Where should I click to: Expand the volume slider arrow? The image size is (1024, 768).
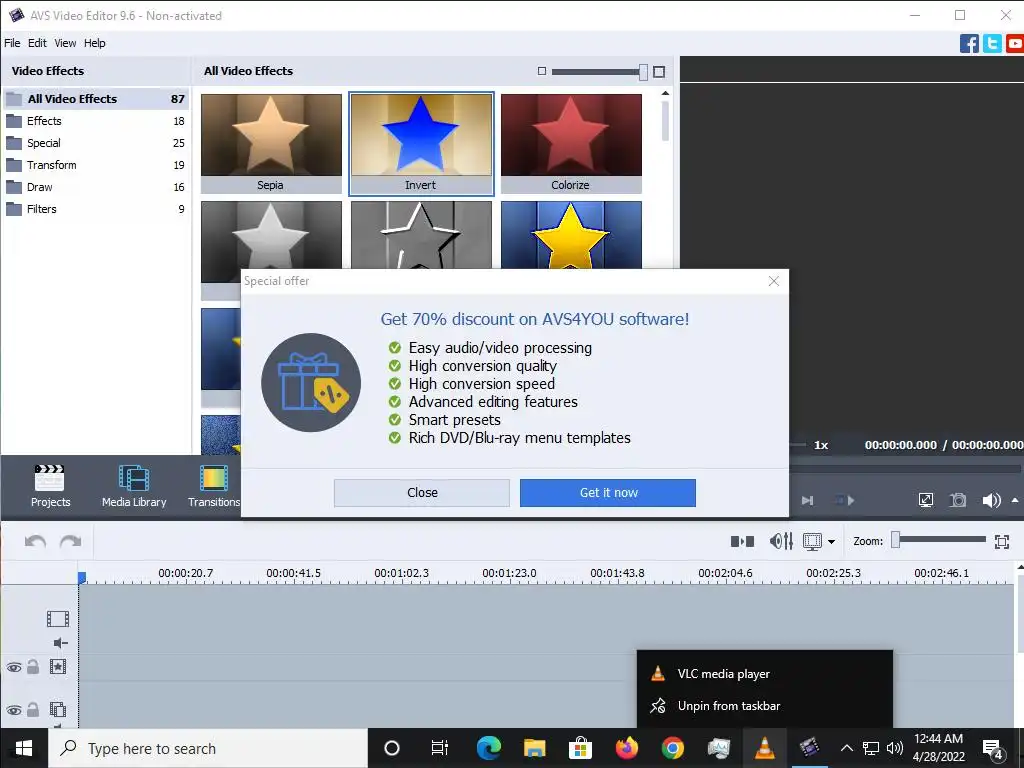[1015, 500]
